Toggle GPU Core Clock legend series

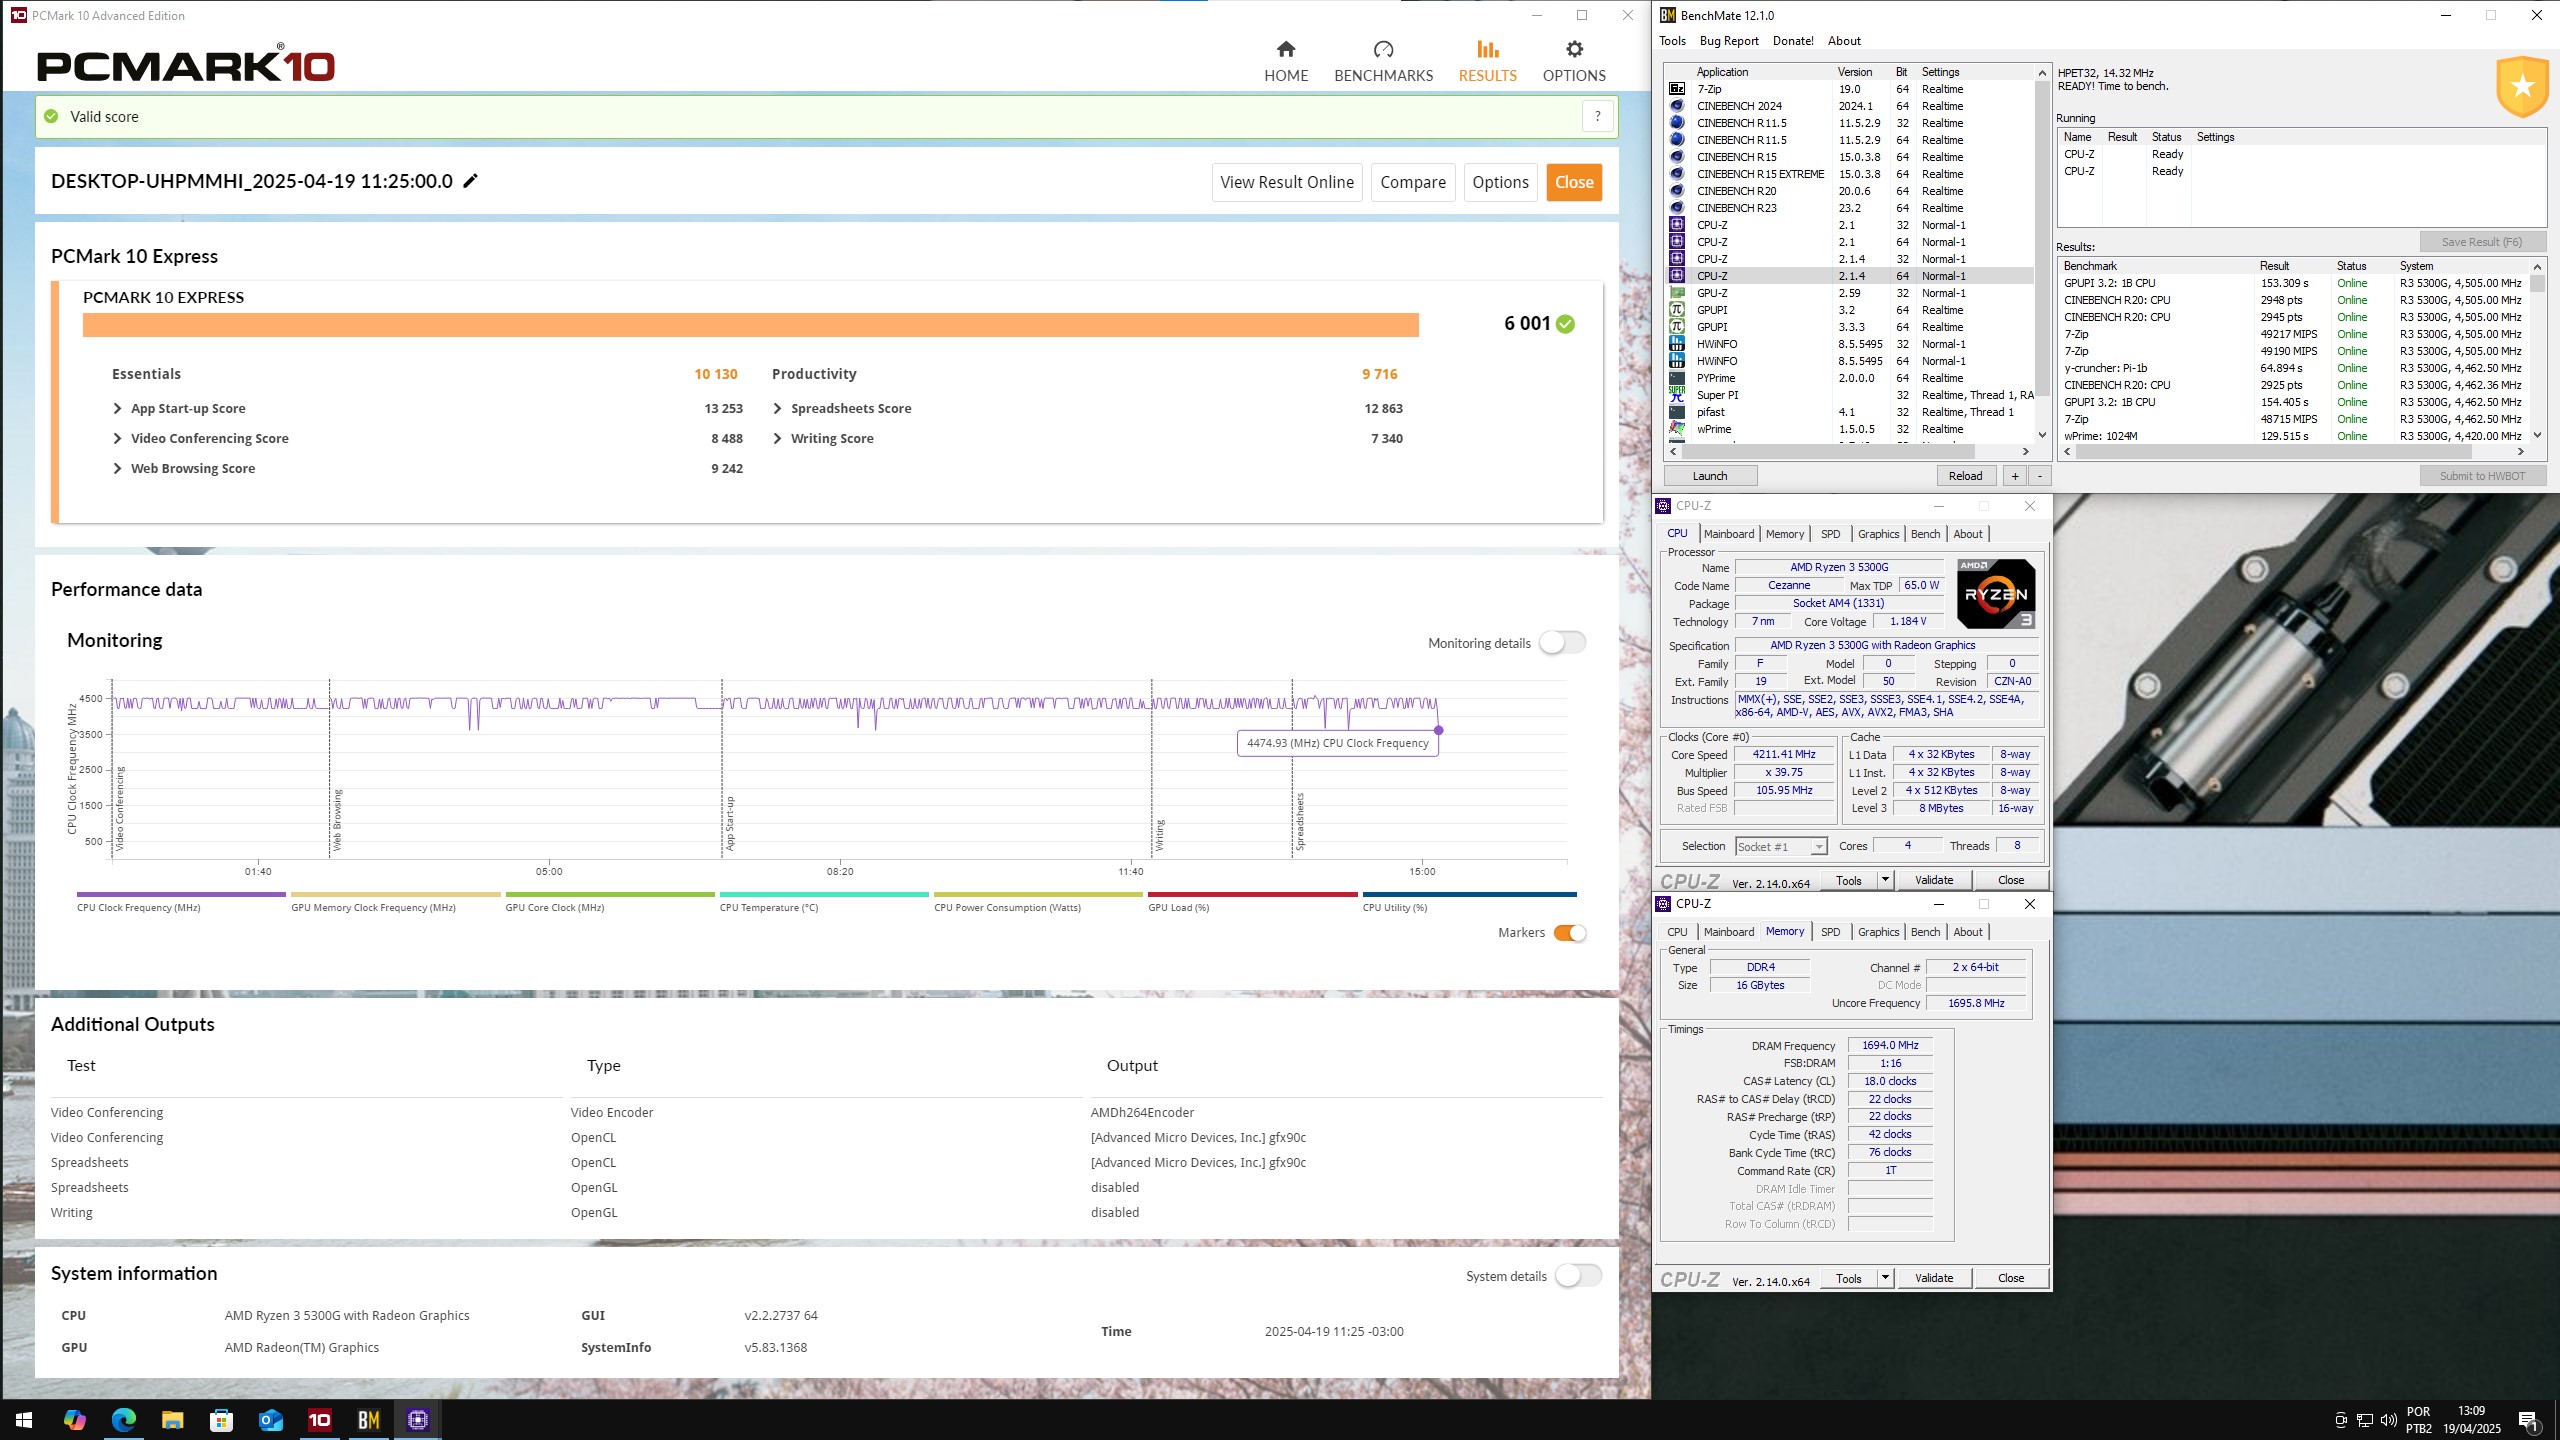[610, 901]
